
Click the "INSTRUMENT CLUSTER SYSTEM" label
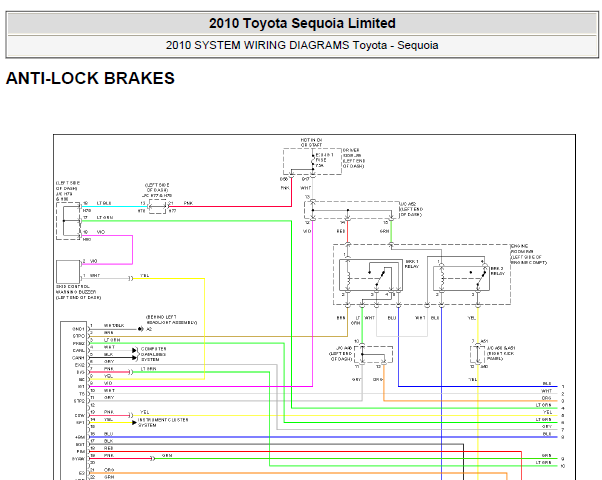[x=163, y=422]
